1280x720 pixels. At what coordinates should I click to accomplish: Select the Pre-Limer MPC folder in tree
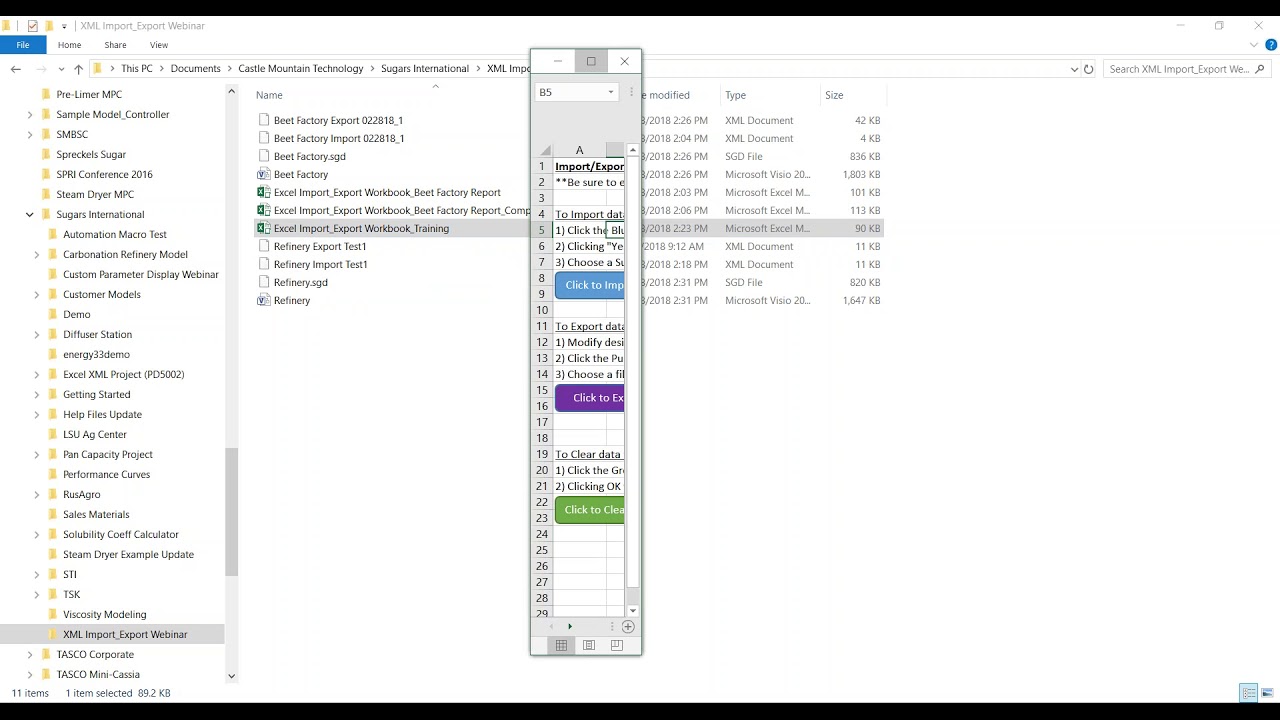[89, 94]
